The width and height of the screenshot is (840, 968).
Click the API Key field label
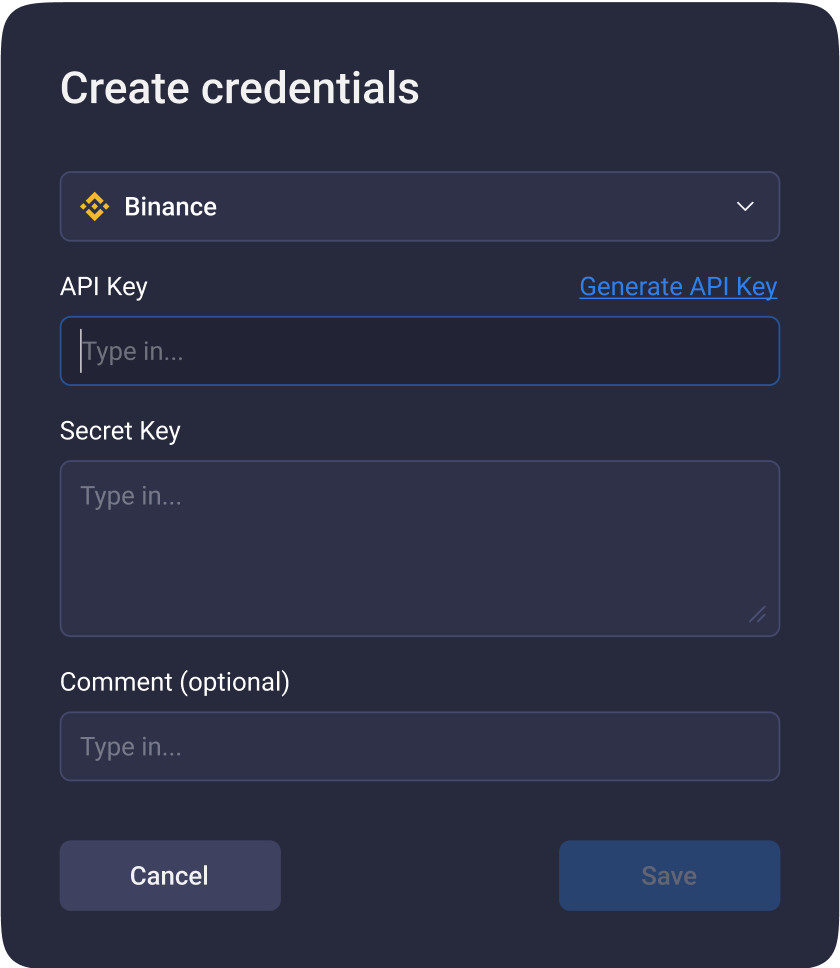tap(104, 287)
